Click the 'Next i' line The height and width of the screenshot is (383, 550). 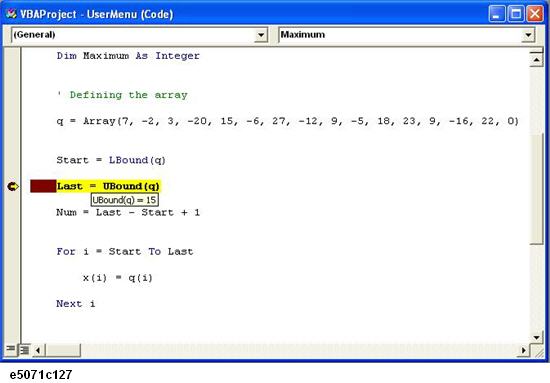click(x=76, y=304)
